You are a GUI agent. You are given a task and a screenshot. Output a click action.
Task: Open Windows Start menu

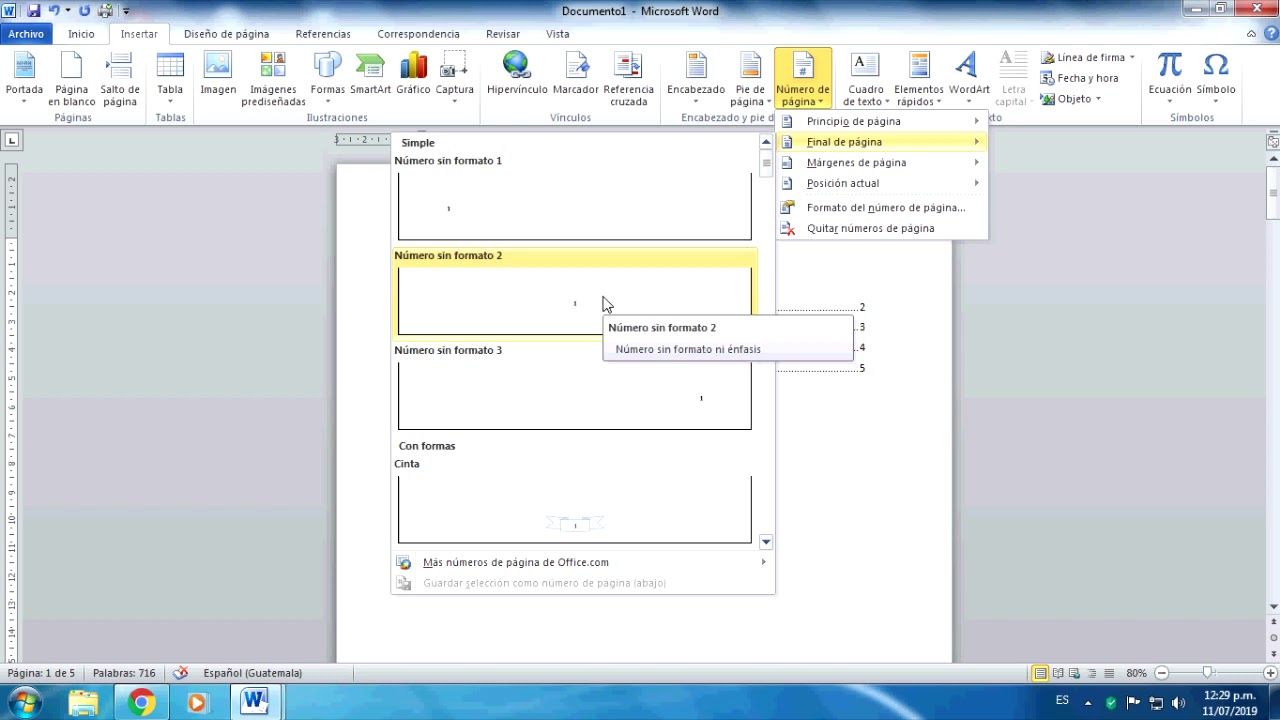pyautogui.click(x=23, y=703)
